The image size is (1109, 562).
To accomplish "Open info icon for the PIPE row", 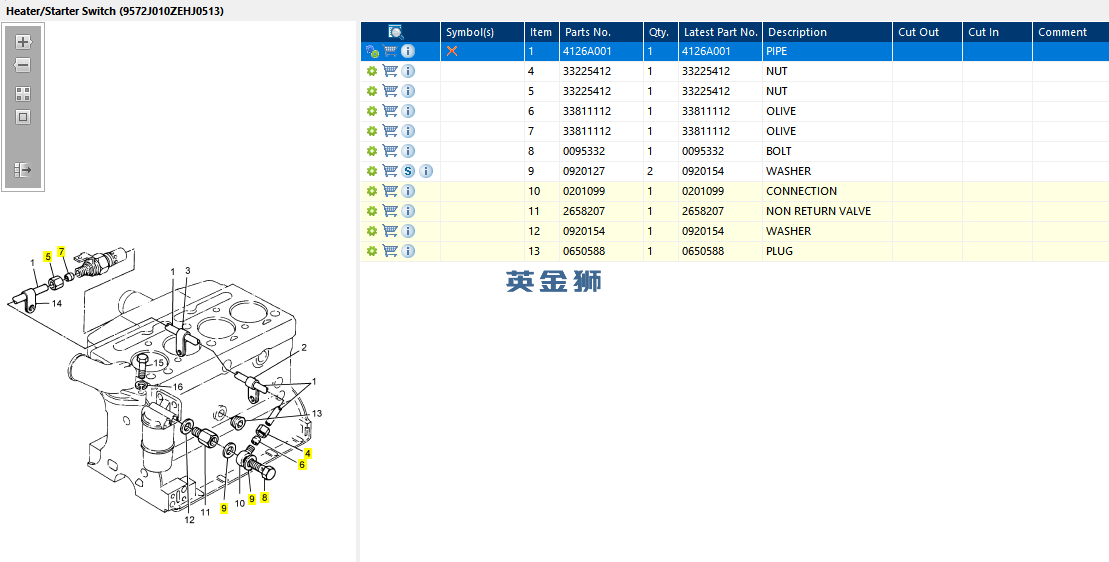I will (x=408, y=51).
